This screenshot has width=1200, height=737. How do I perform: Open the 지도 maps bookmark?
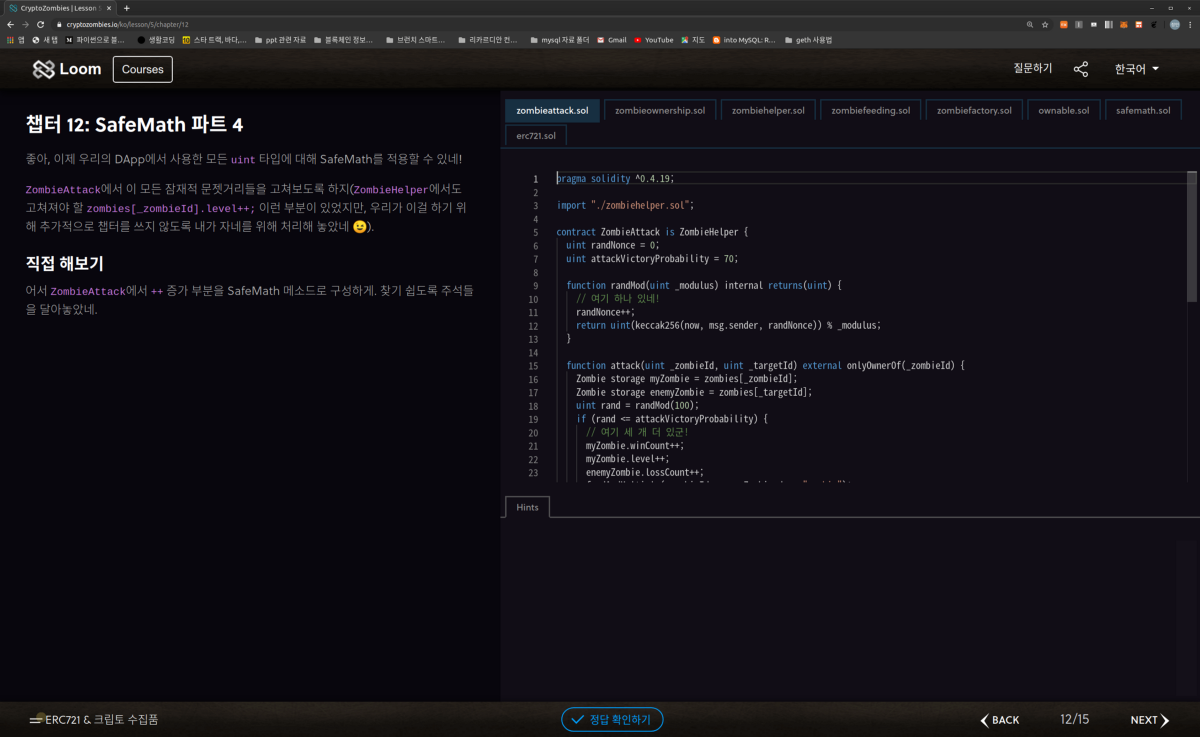pos(693,40)
